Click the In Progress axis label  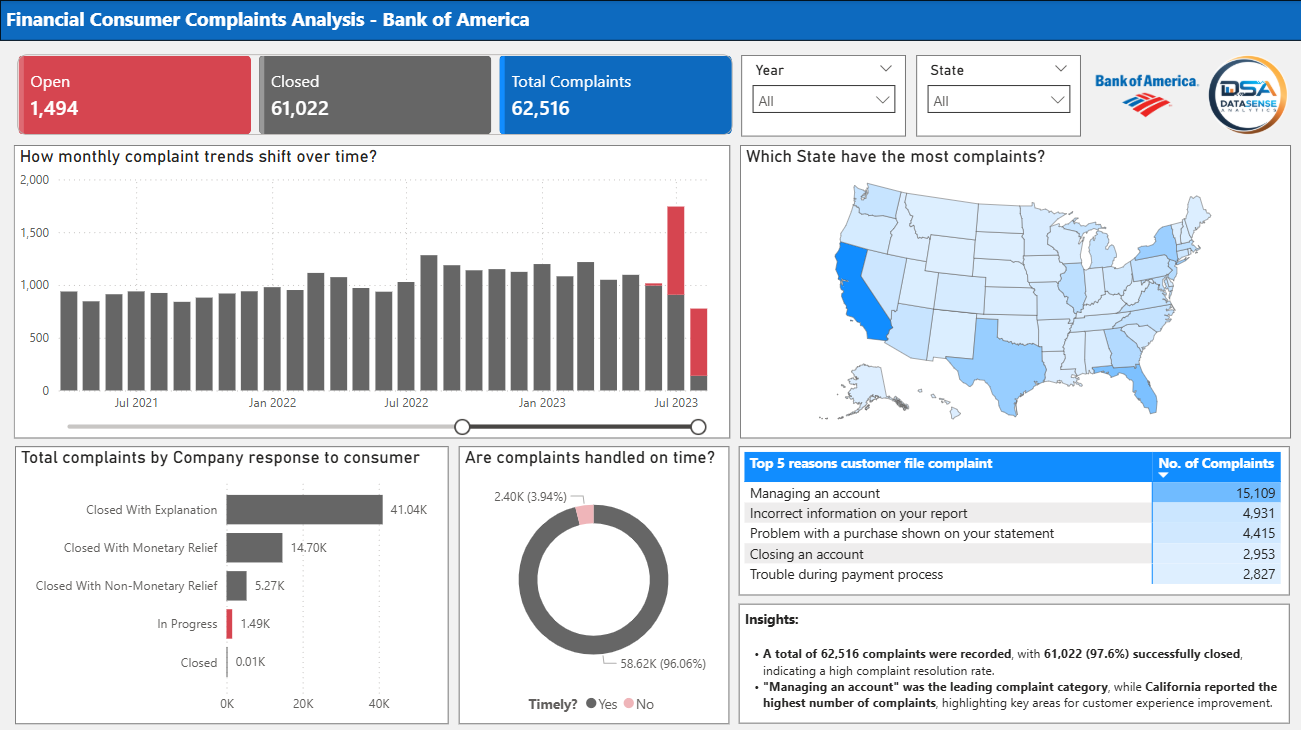coord(187,624)
